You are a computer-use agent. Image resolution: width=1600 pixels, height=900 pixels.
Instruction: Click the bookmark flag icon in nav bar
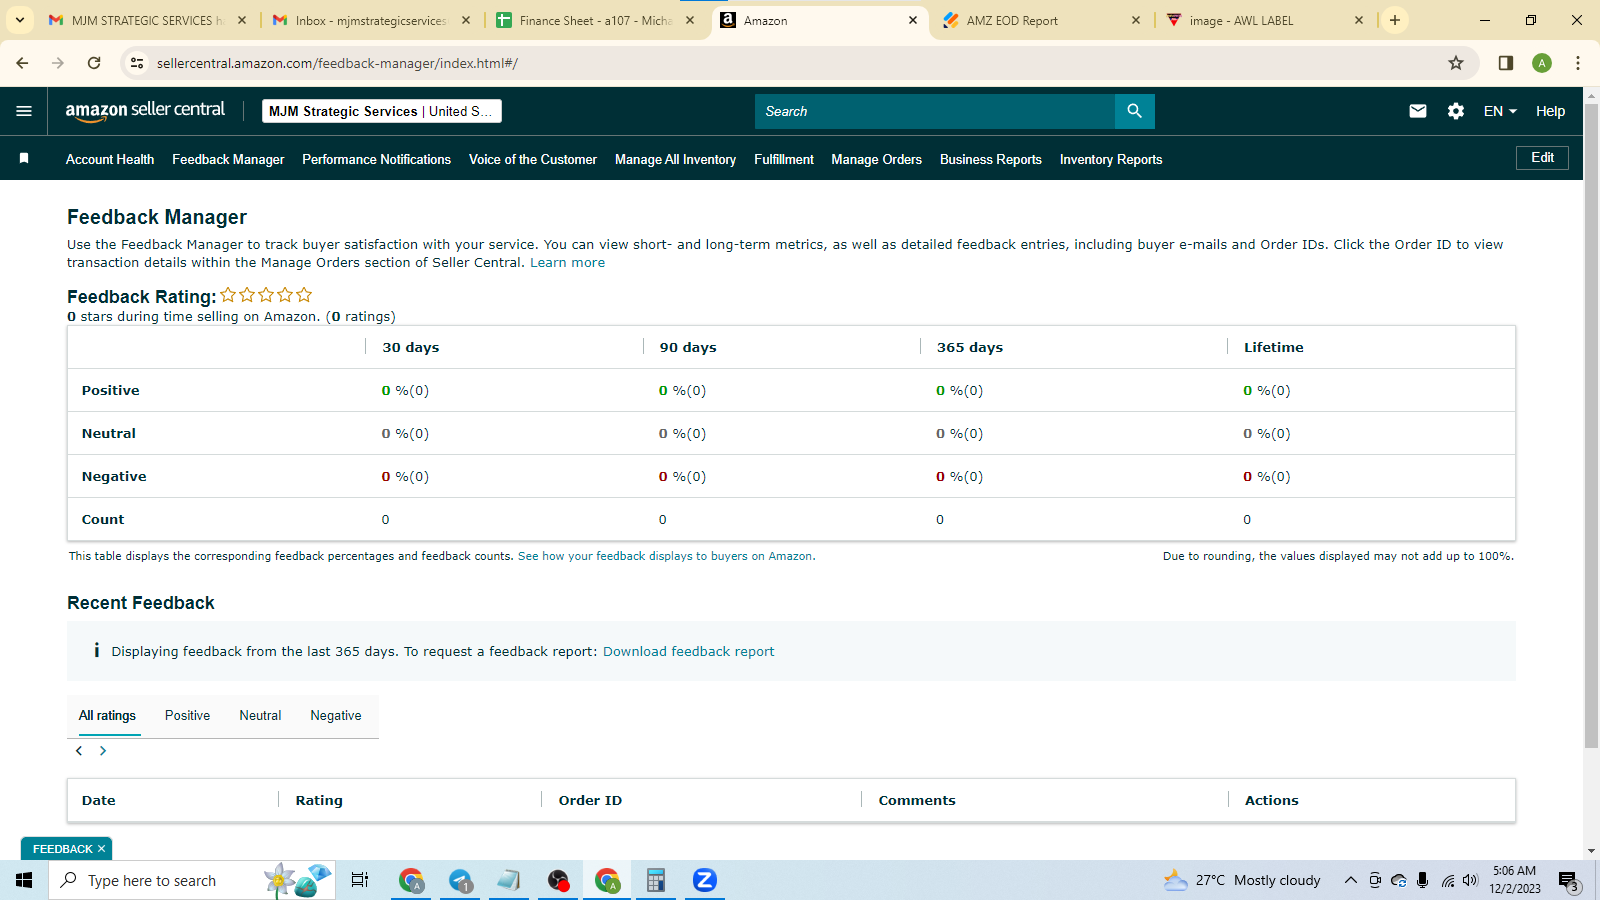(x=24, y=158)
